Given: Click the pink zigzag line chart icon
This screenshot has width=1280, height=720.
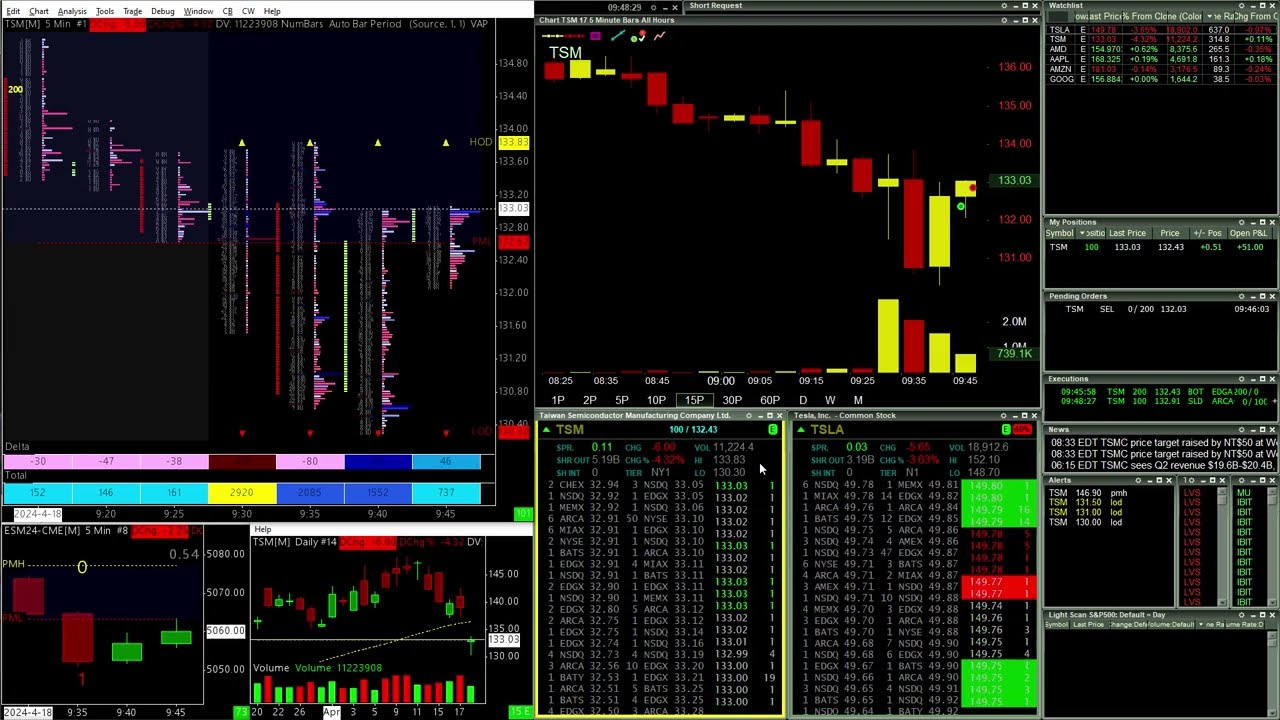Looking at the screenshot, I should [x=659, y=36].
